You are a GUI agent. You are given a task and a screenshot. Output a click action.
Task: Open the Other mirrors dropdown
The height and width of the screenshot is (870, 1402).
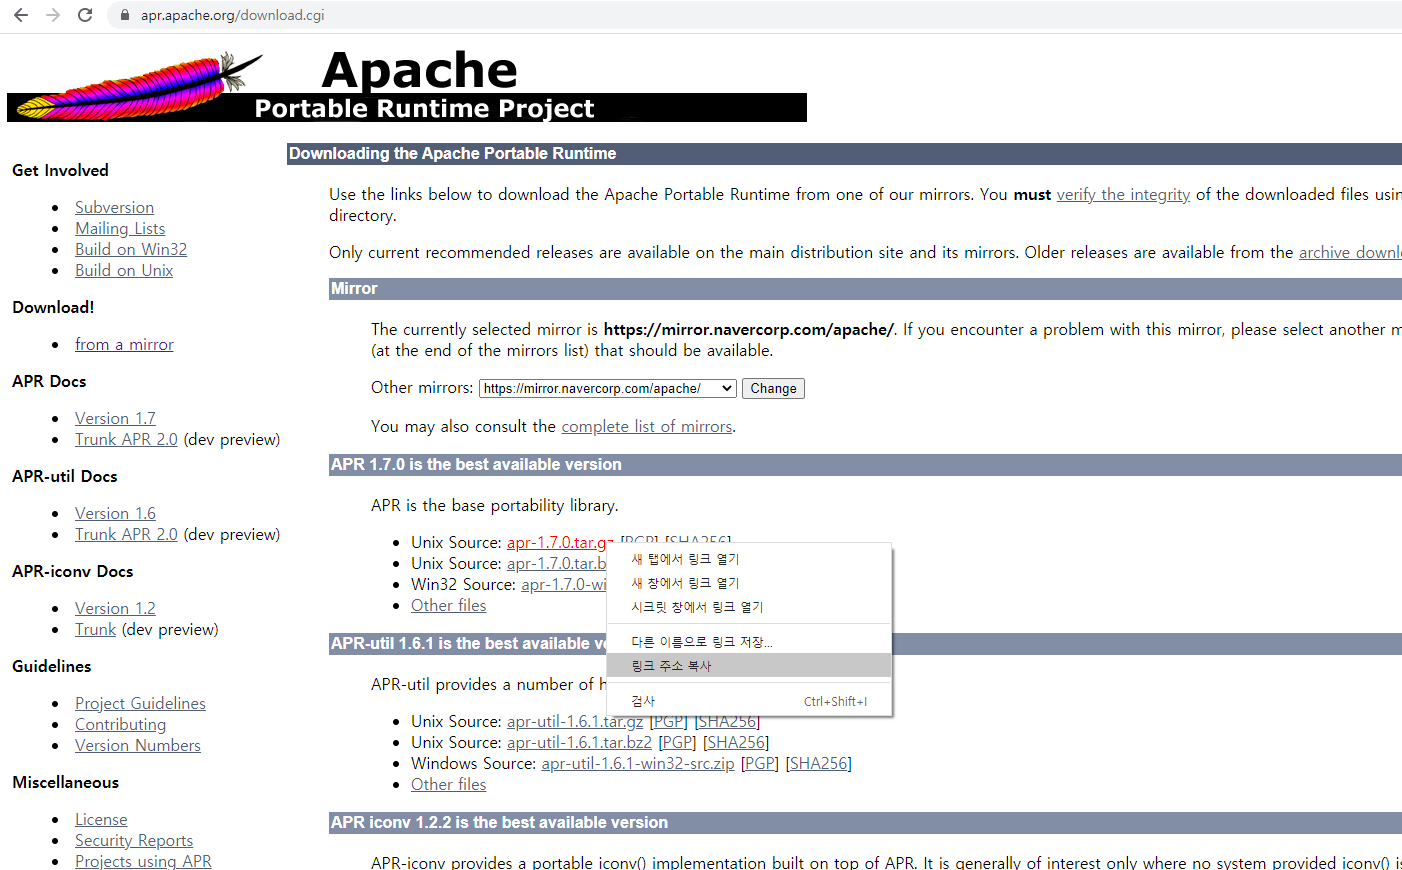pyautogui.click(x=608, y=388)
